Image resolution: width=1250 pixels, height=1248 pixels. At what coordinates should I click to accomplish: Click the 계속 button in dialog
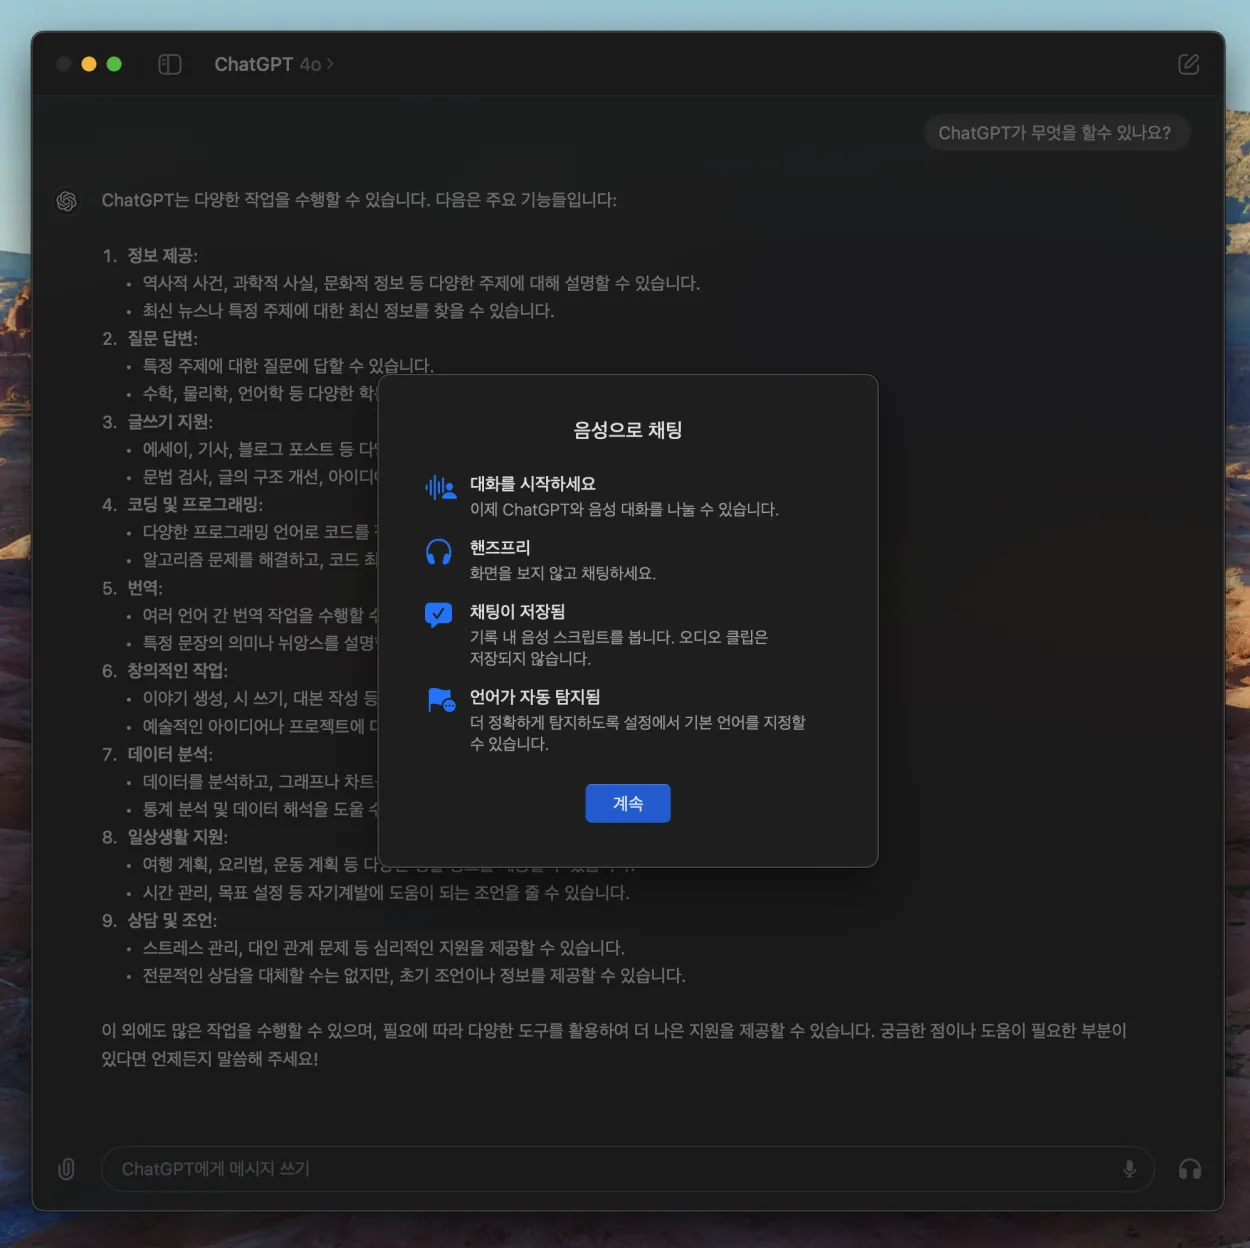pyautogui.click(x=628, y=803)
